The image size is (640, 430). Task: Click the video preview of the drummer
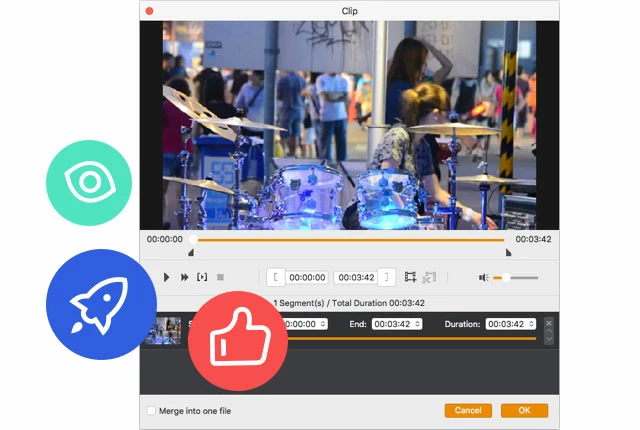349,125
